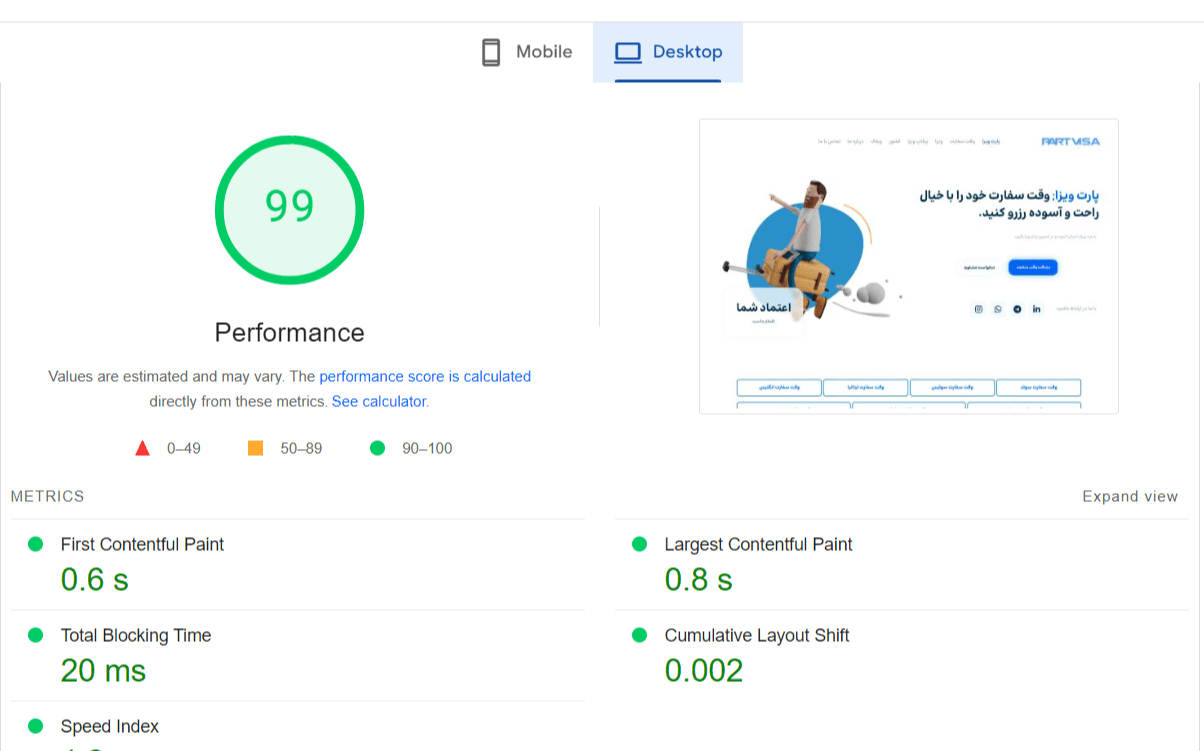Click the Expand view button

[x=1130, y=497]
